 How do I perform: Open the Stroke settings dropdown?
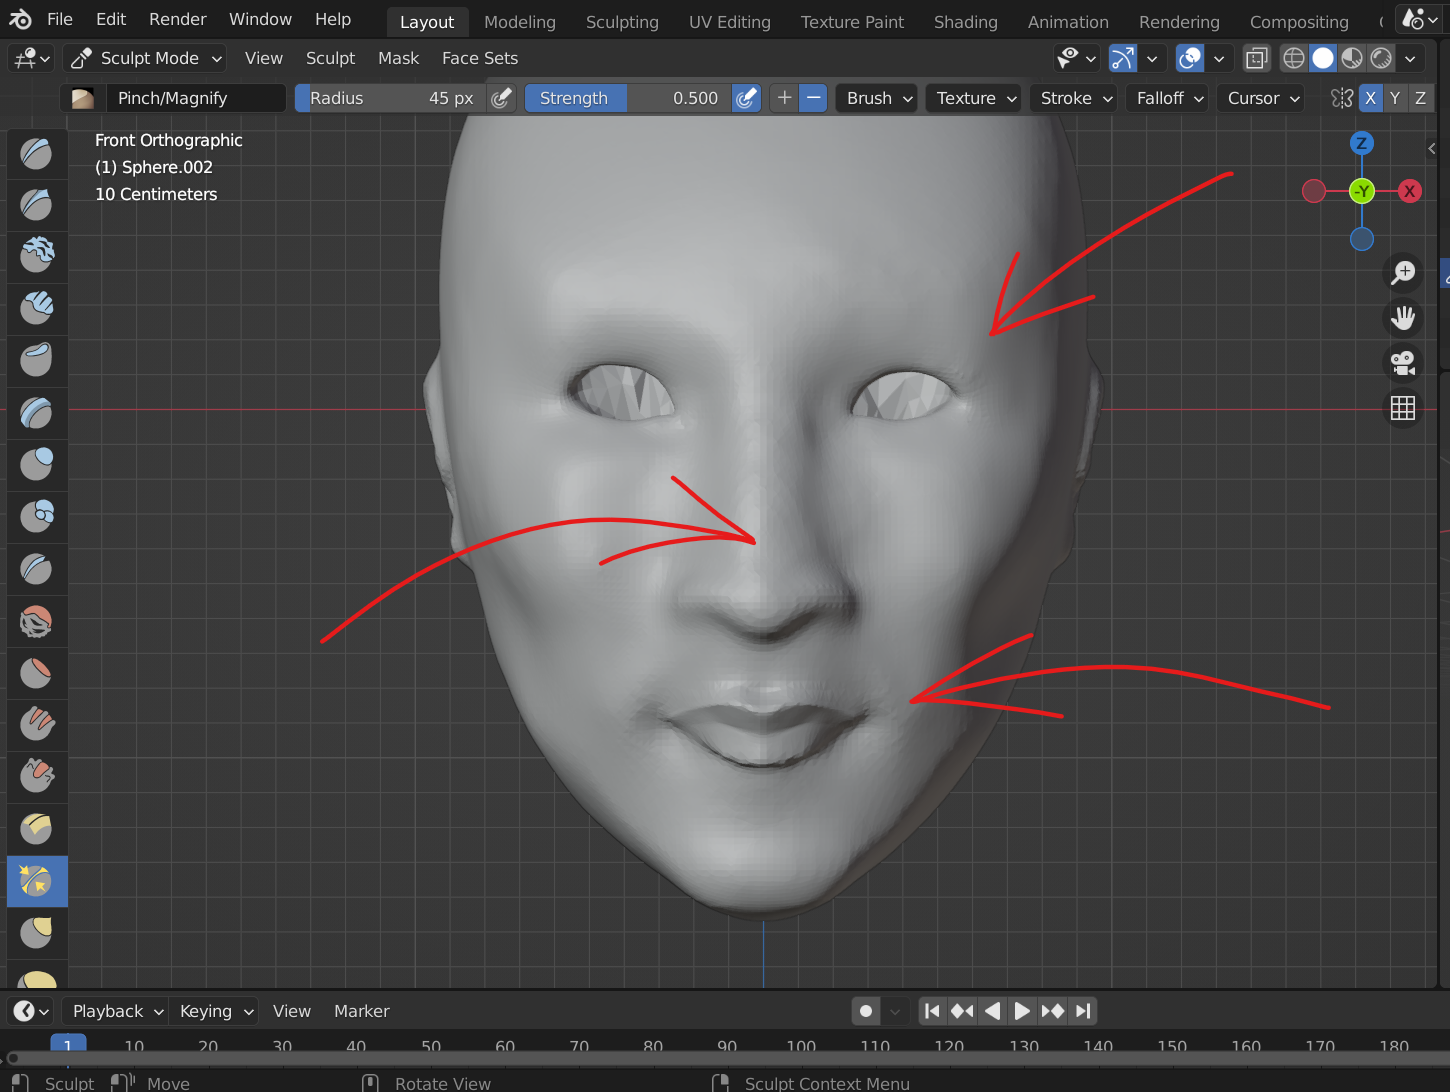coord(1076,98)
